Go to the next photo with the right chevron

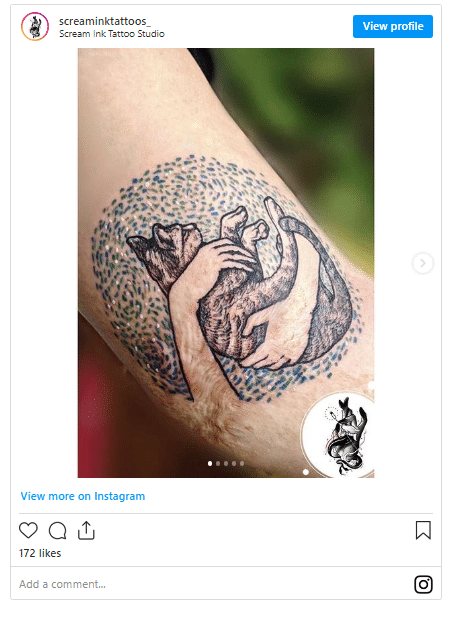tap(423, 263)
